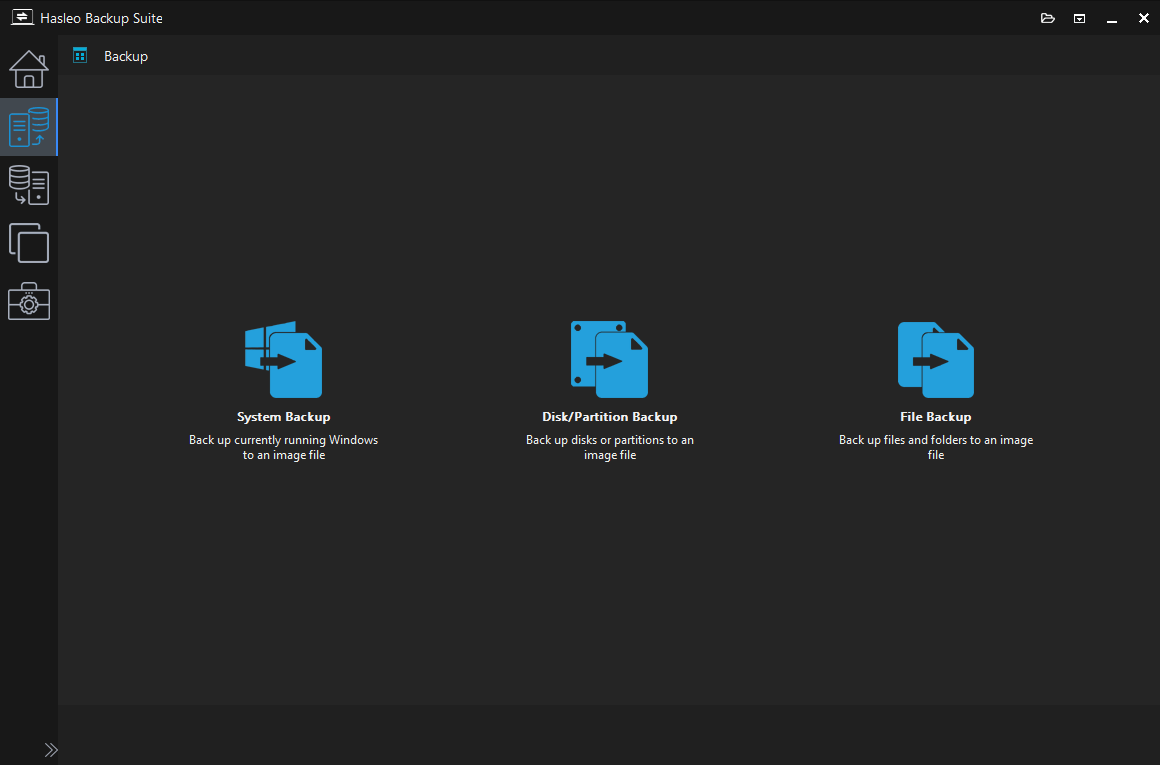Select the Backup sidebar icon
The image size is (1160, 765).
pyautogui.click(x=29, y=127)
